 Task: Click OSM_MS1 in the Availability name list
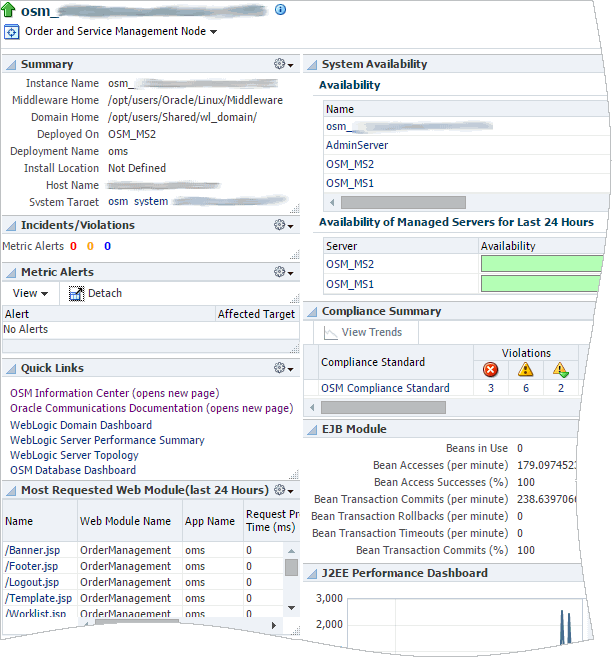click(x=350, y=183)
